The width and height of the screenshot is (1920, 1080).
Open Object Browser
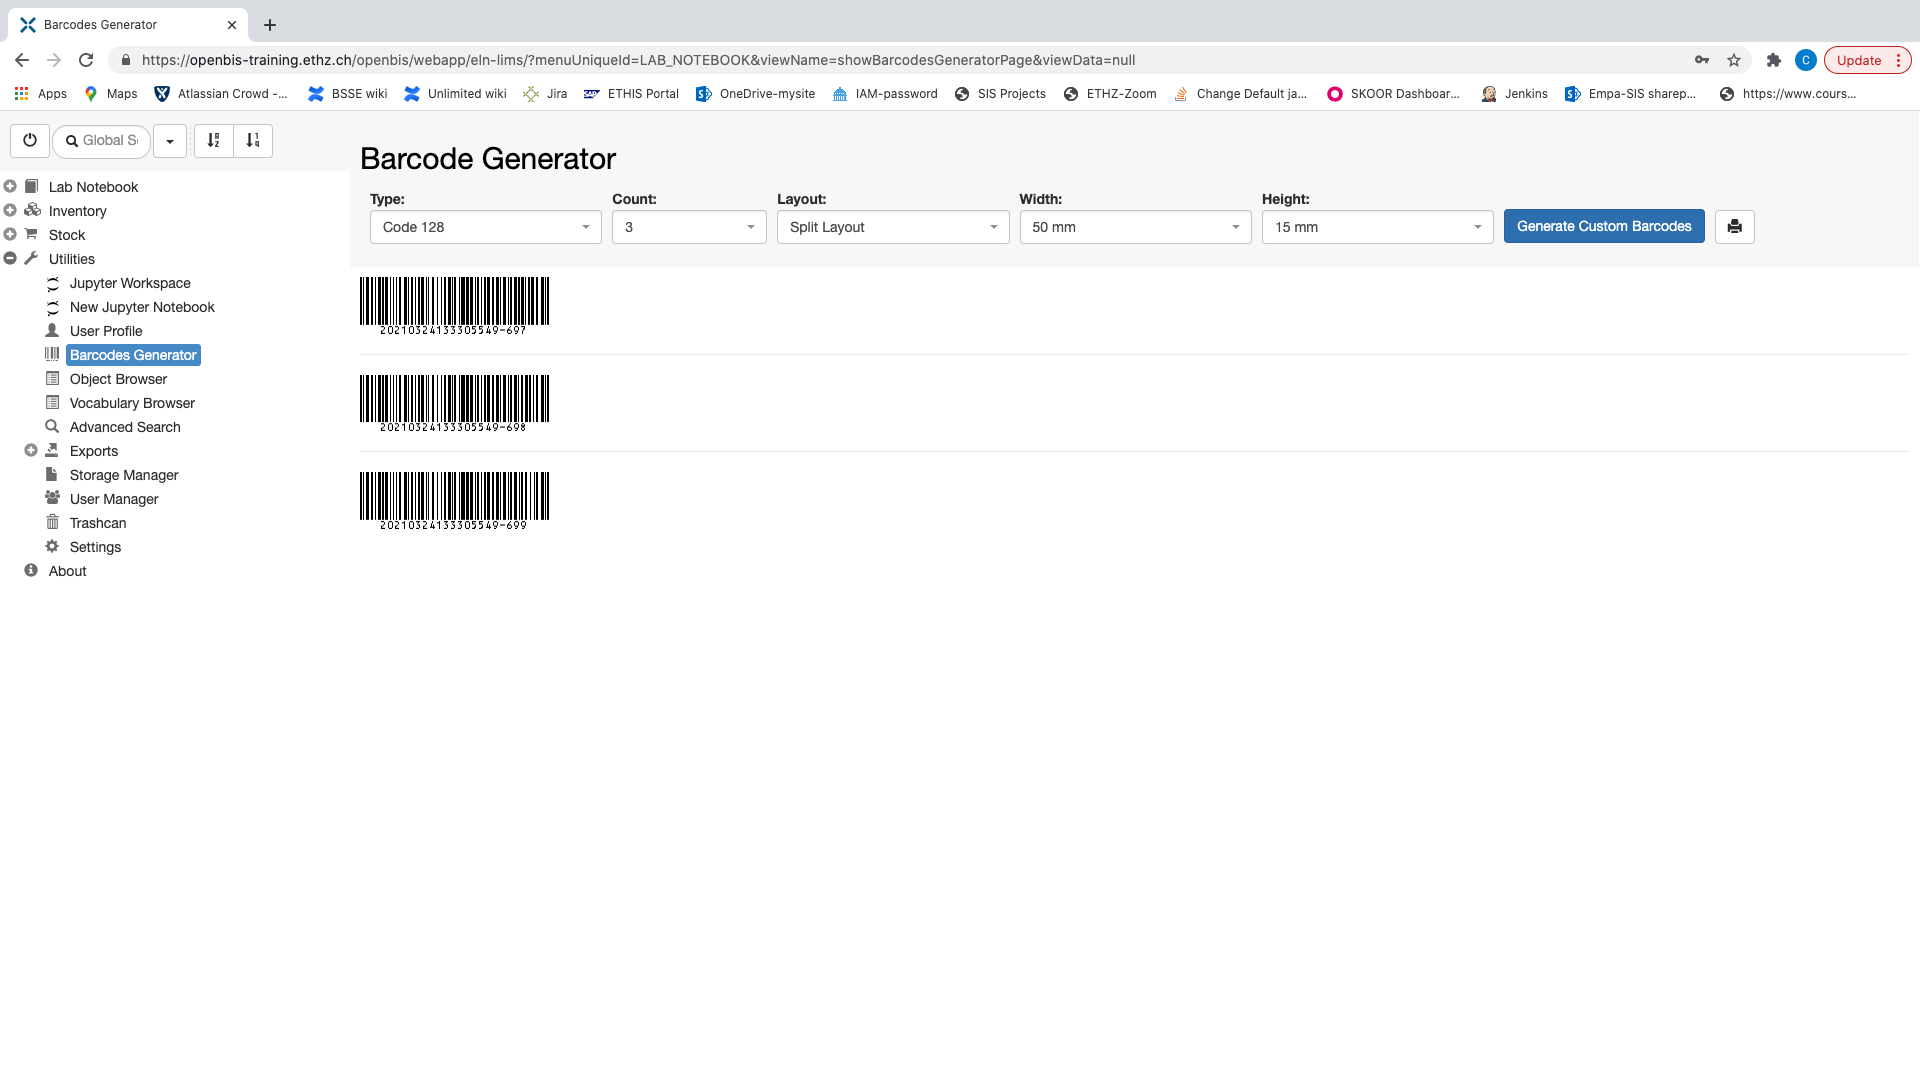(x=118, y=379)
